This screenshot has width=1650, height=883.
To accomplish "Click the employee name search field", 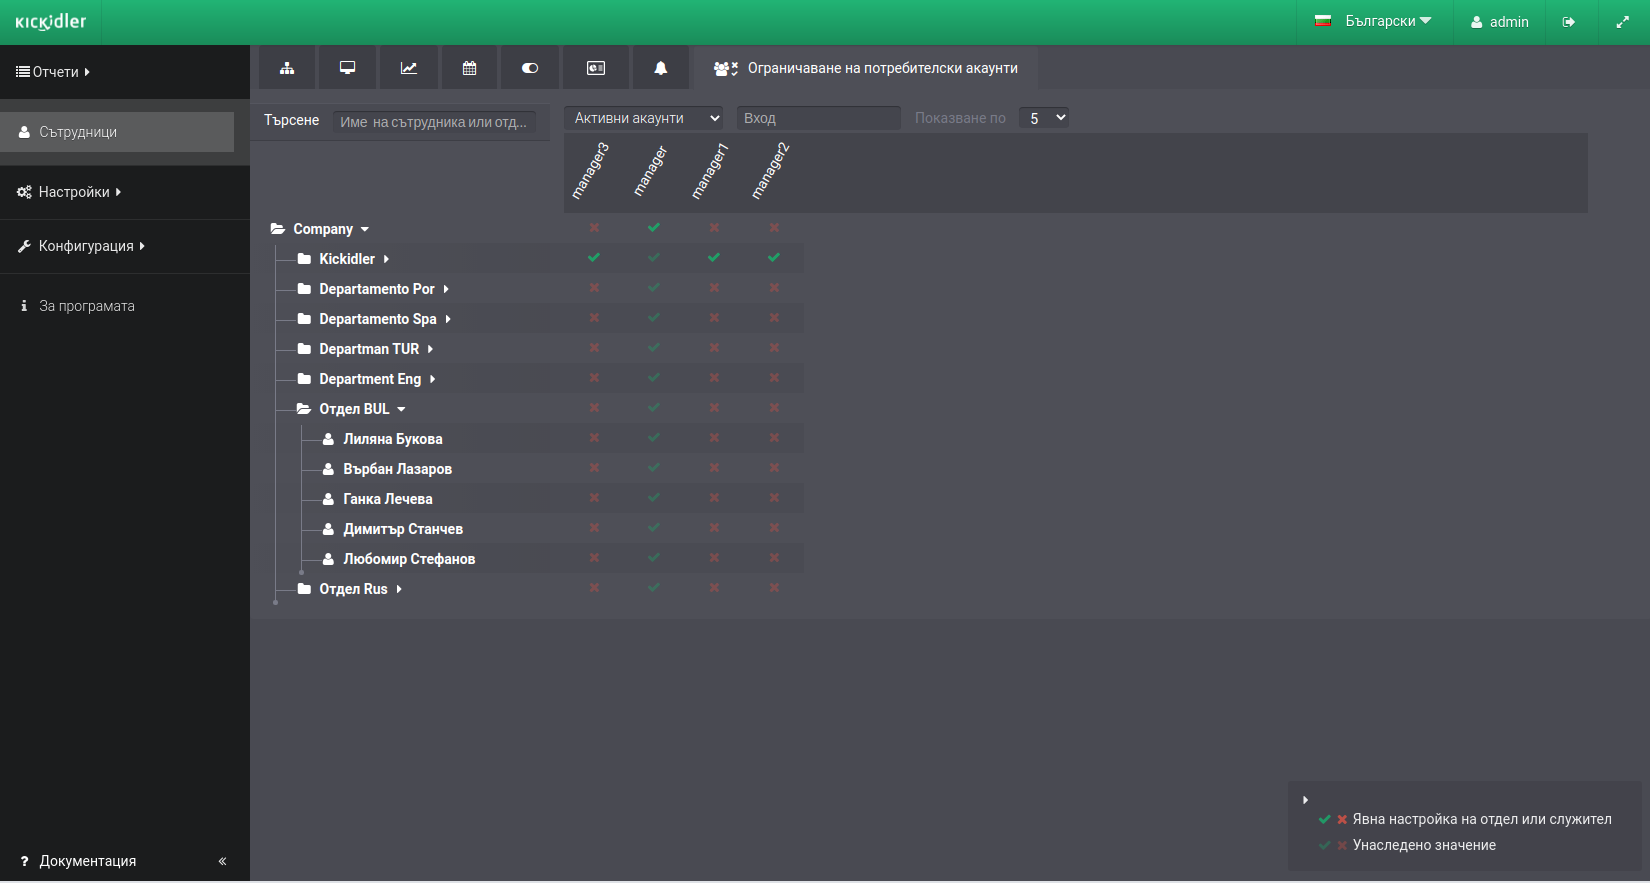I will tap(435, 122).
